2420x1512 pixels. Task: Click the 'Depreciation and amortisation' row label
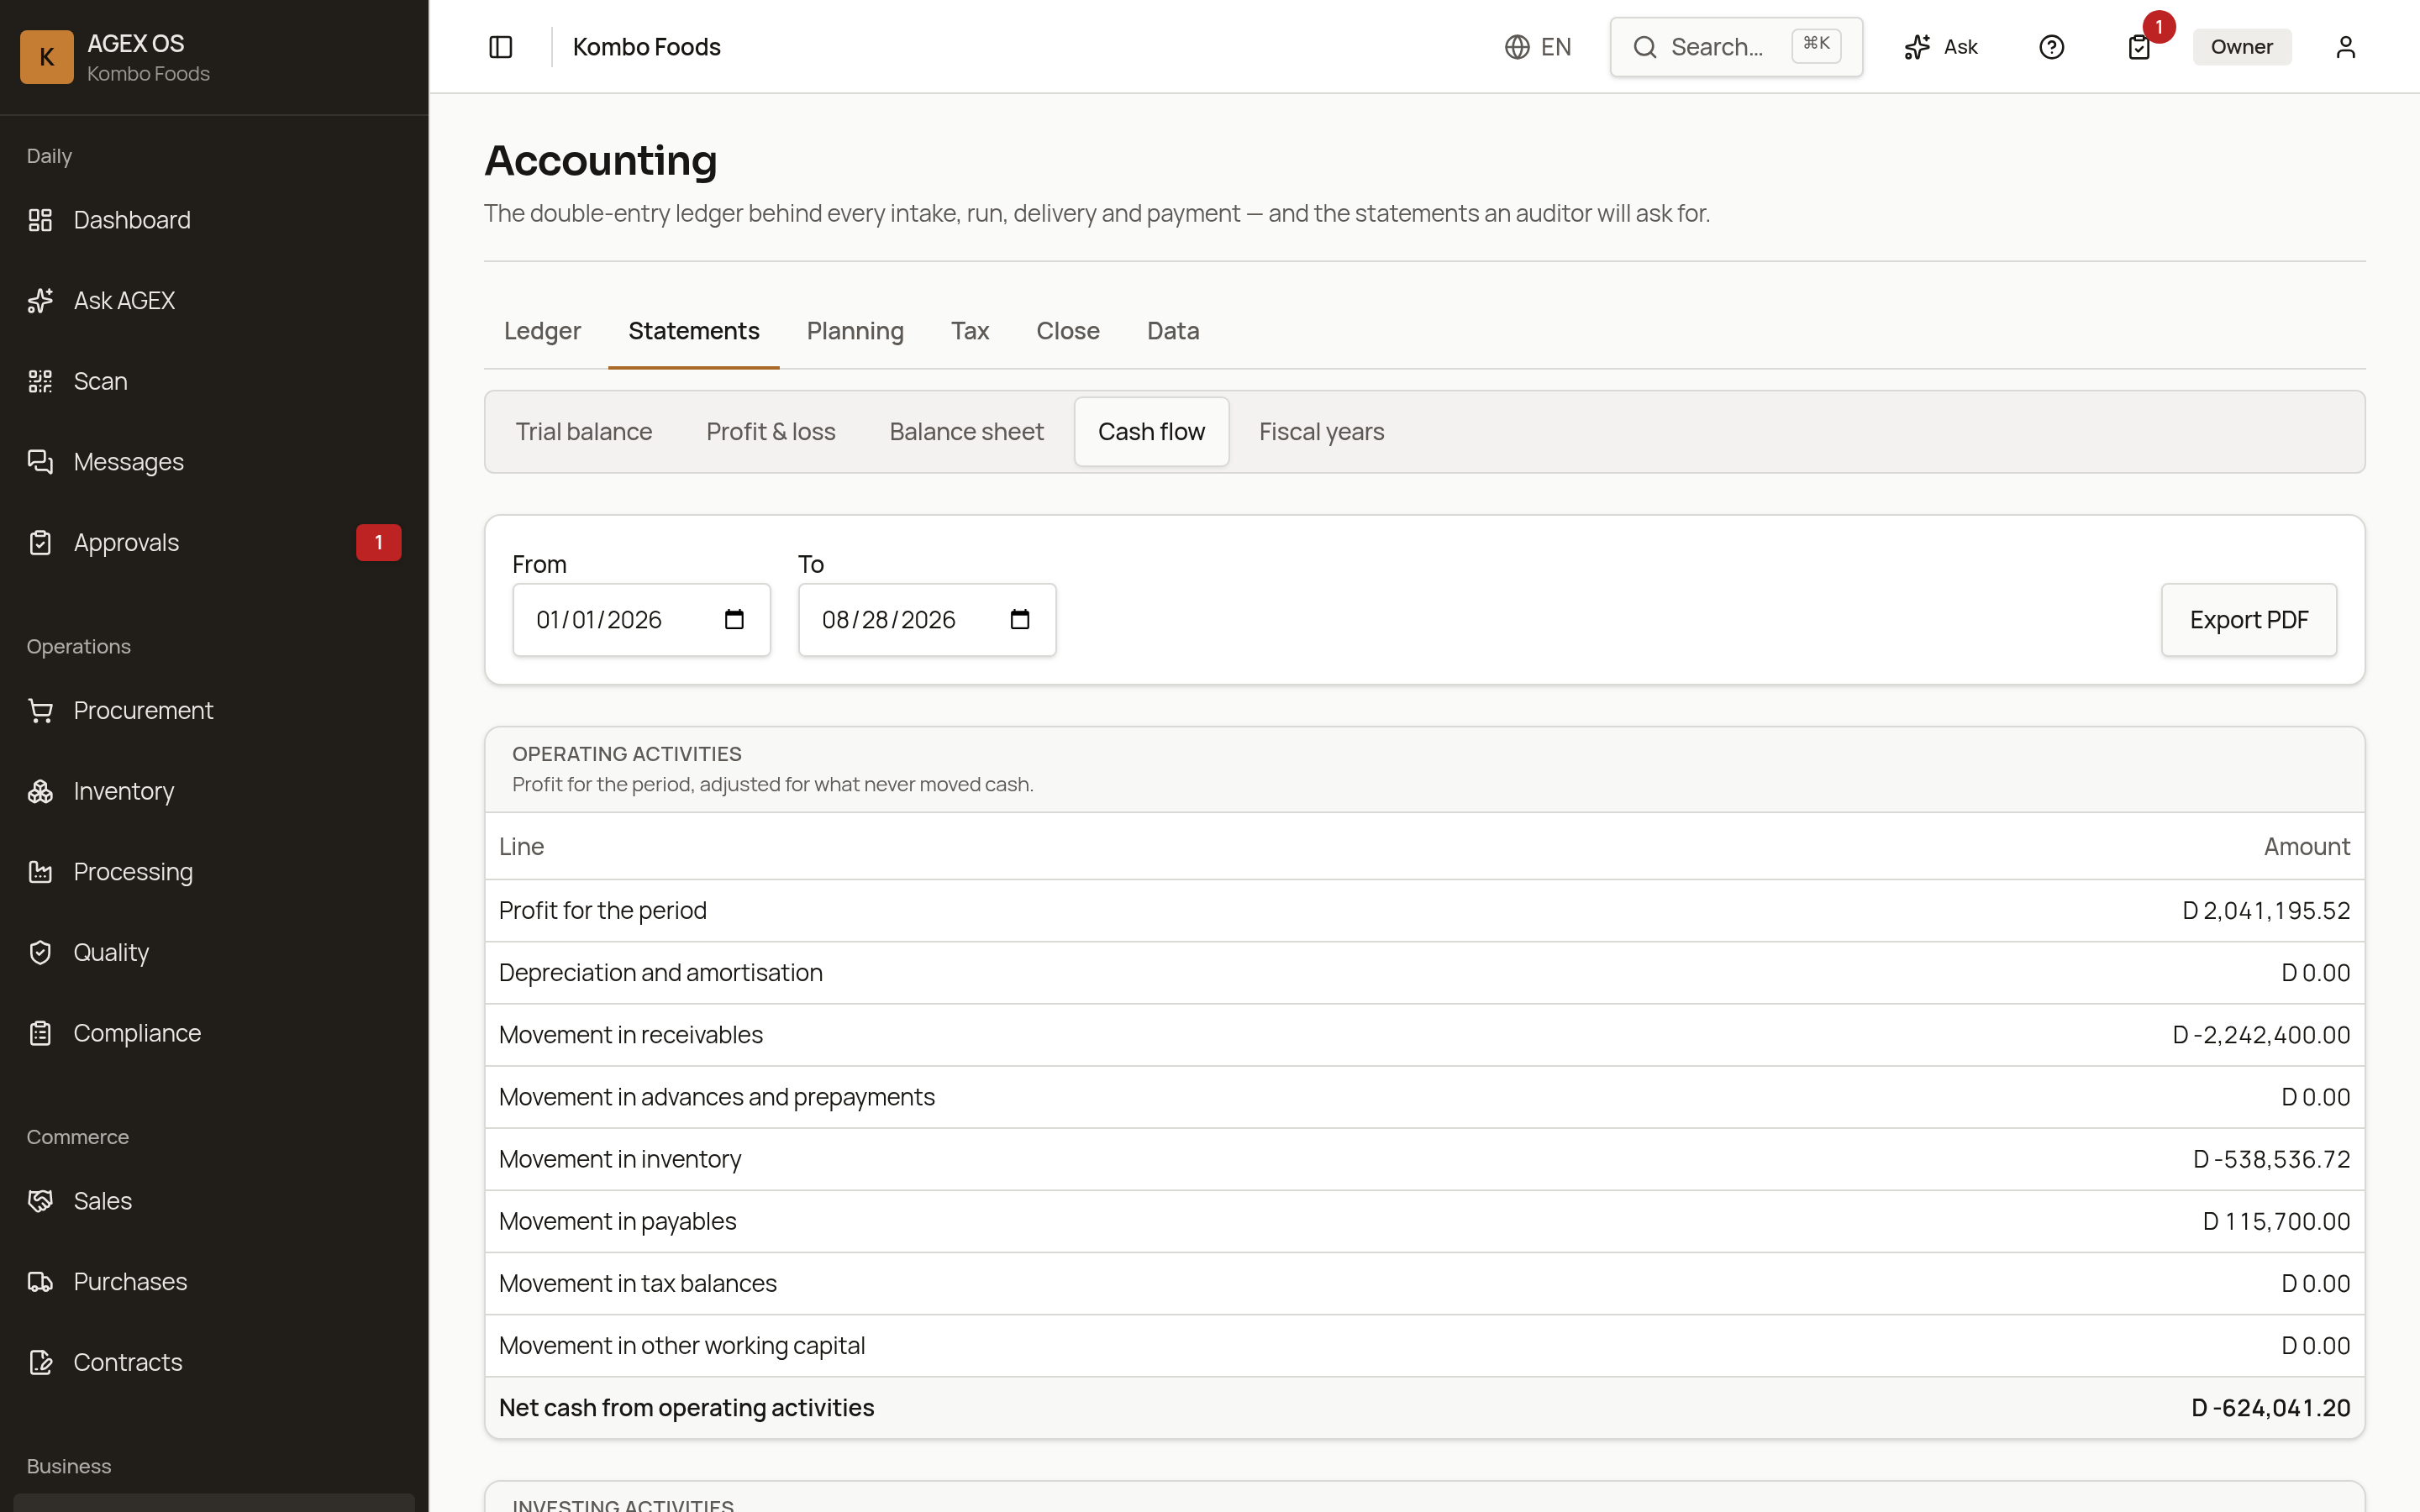(x=660, y=973)
